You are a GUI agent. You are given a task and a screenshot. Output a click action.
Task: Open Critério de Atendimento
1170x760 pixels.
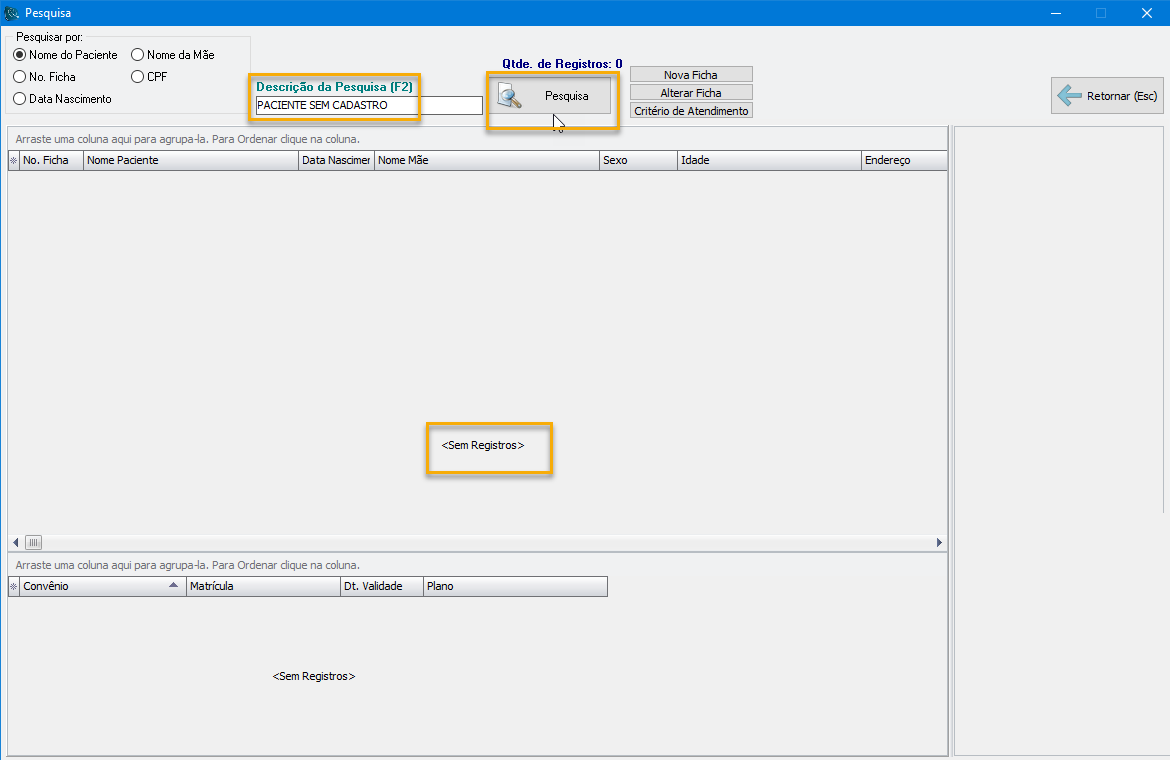coord(691,110)
